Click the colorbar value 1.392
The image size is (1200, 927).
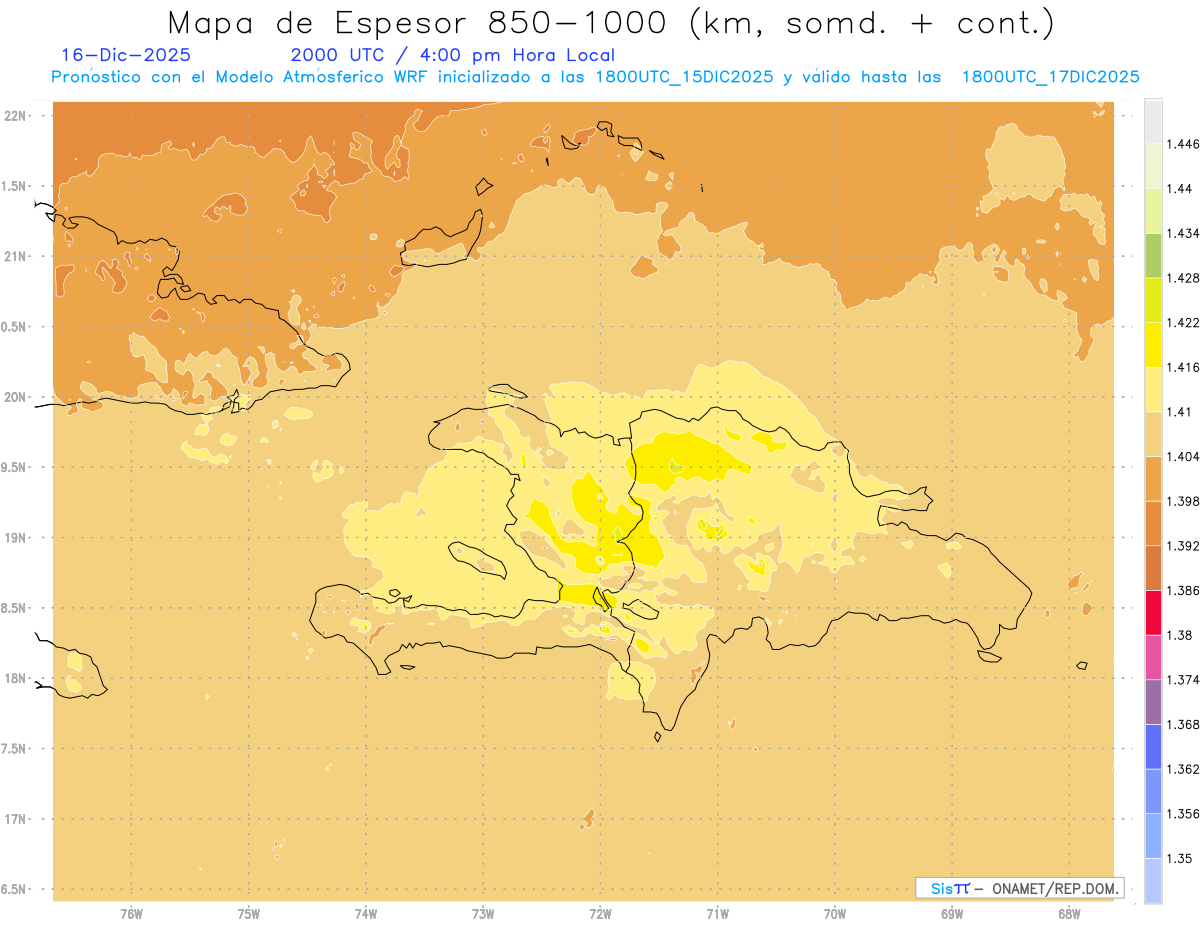(x=1183, y=546)
